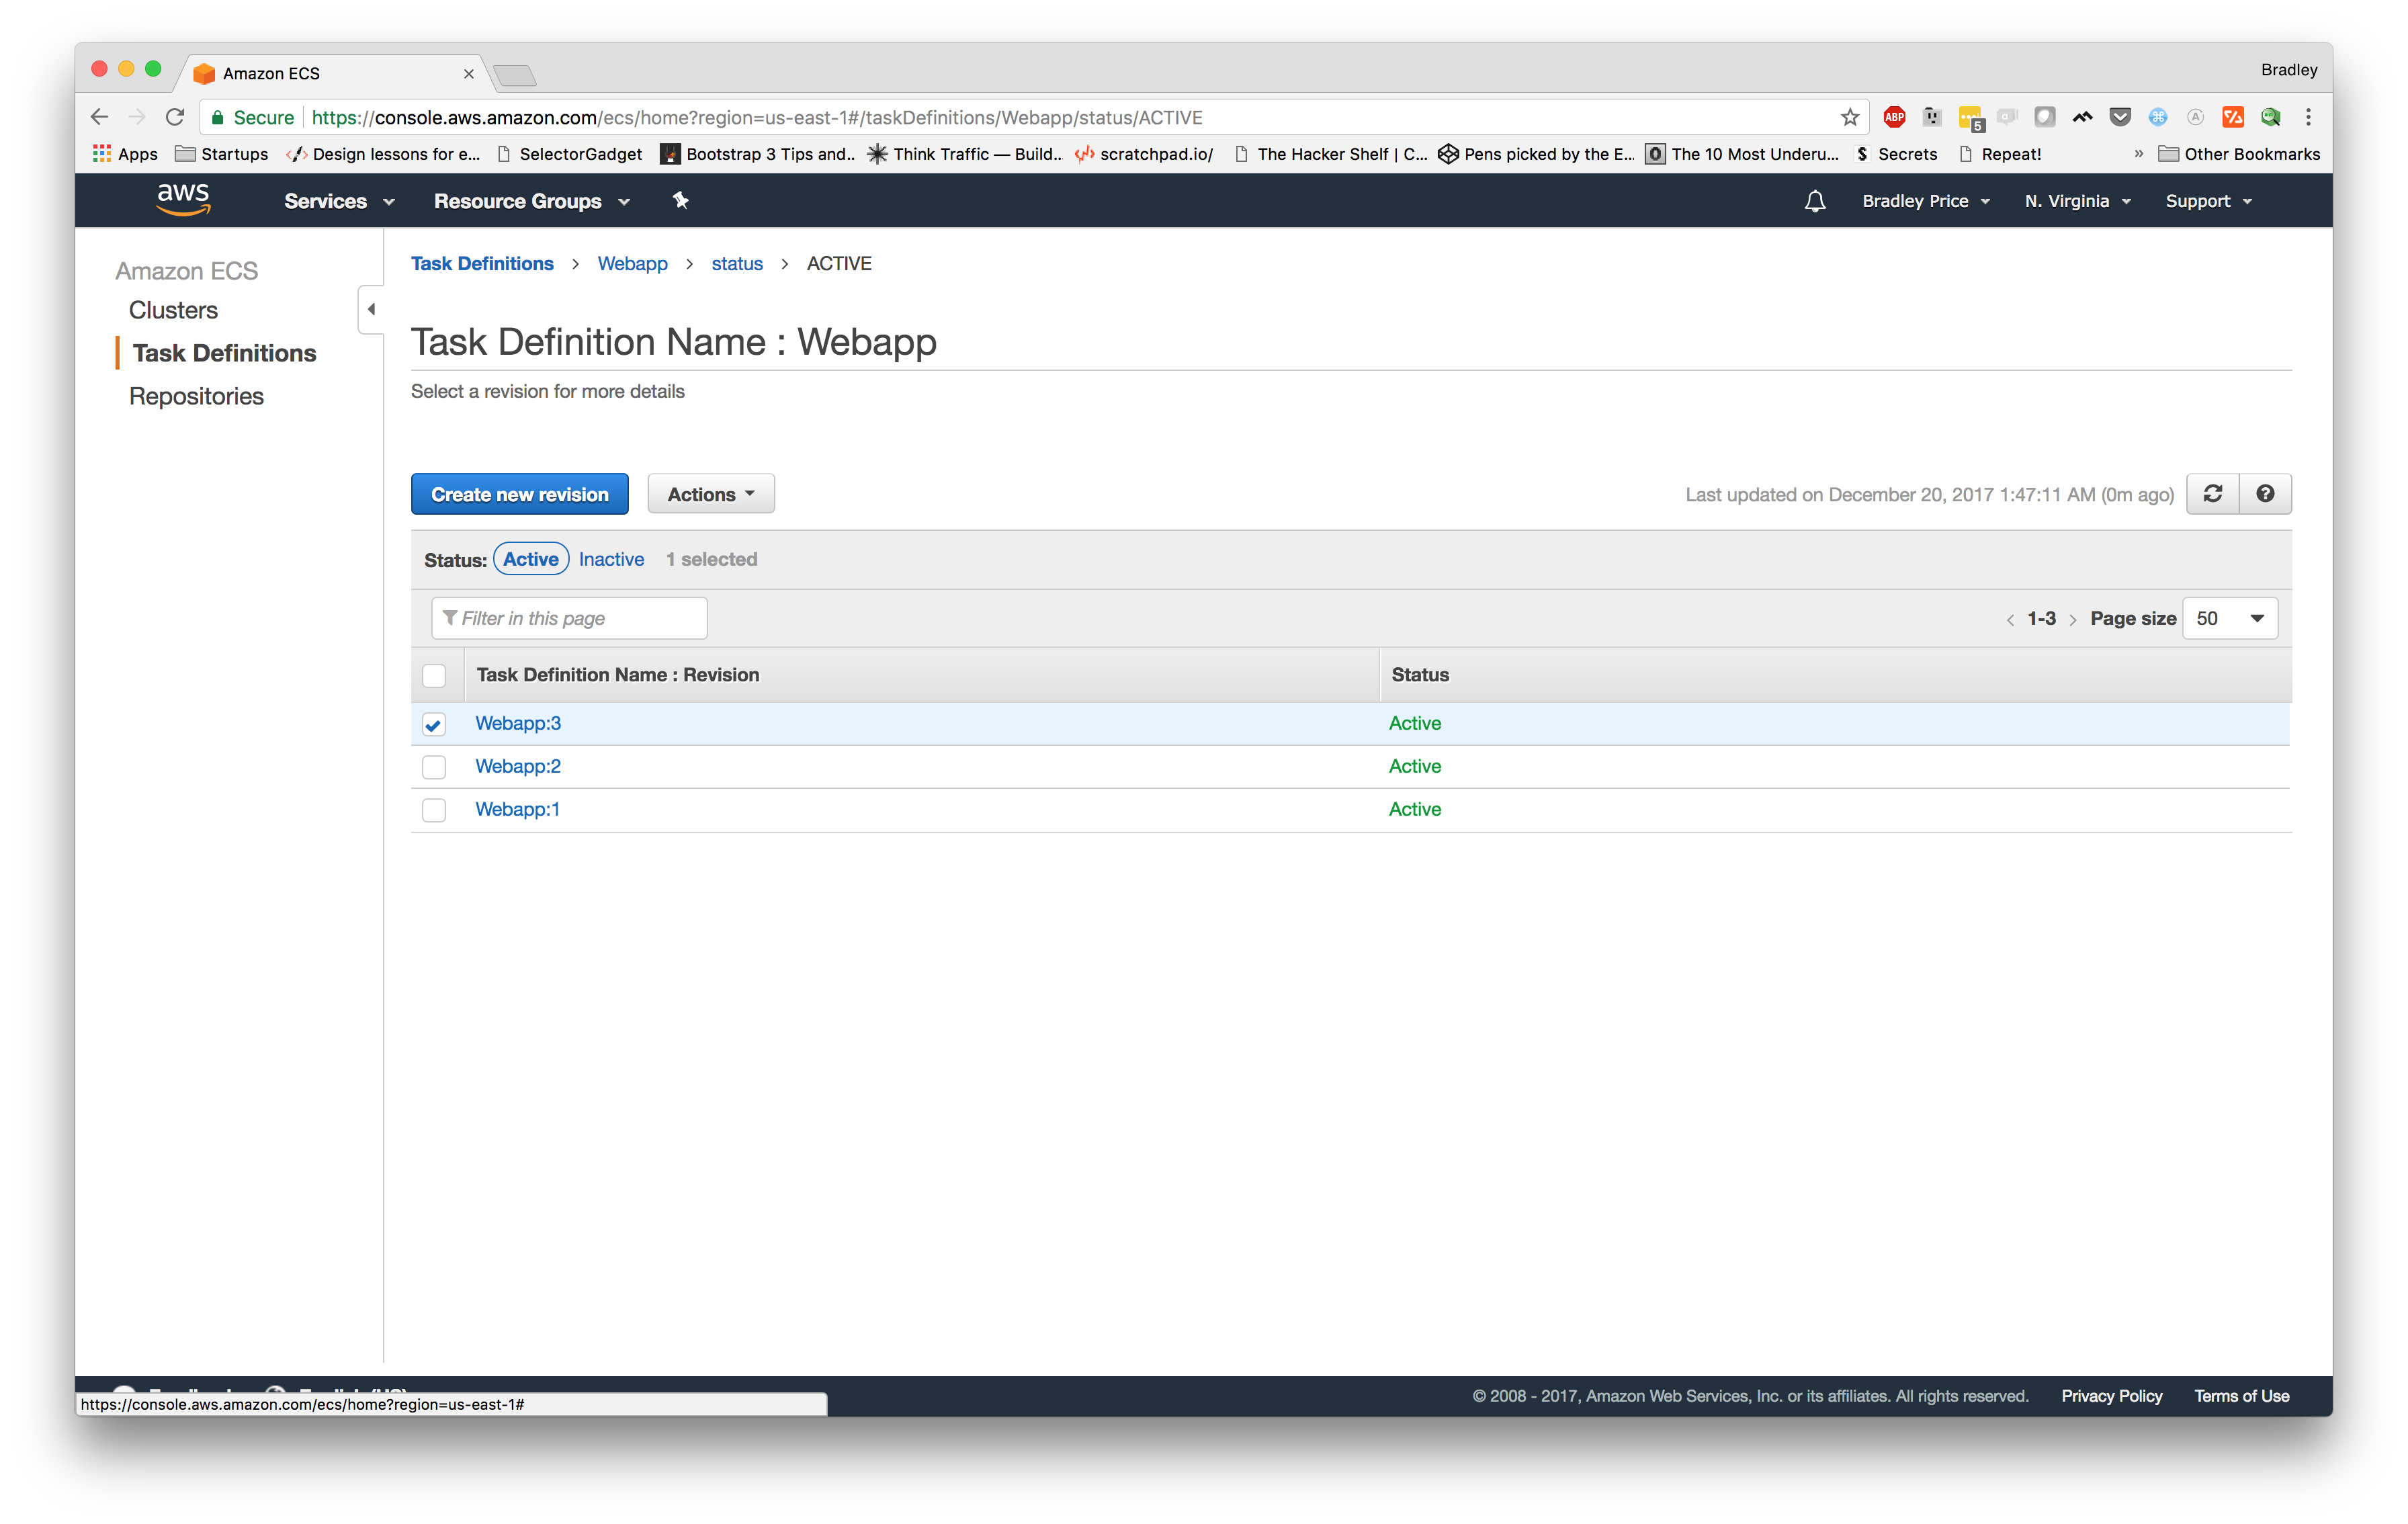Click the status breadcrumb link
The width and height of the screenshot is (2408, 1524).
tap(737, 263)
